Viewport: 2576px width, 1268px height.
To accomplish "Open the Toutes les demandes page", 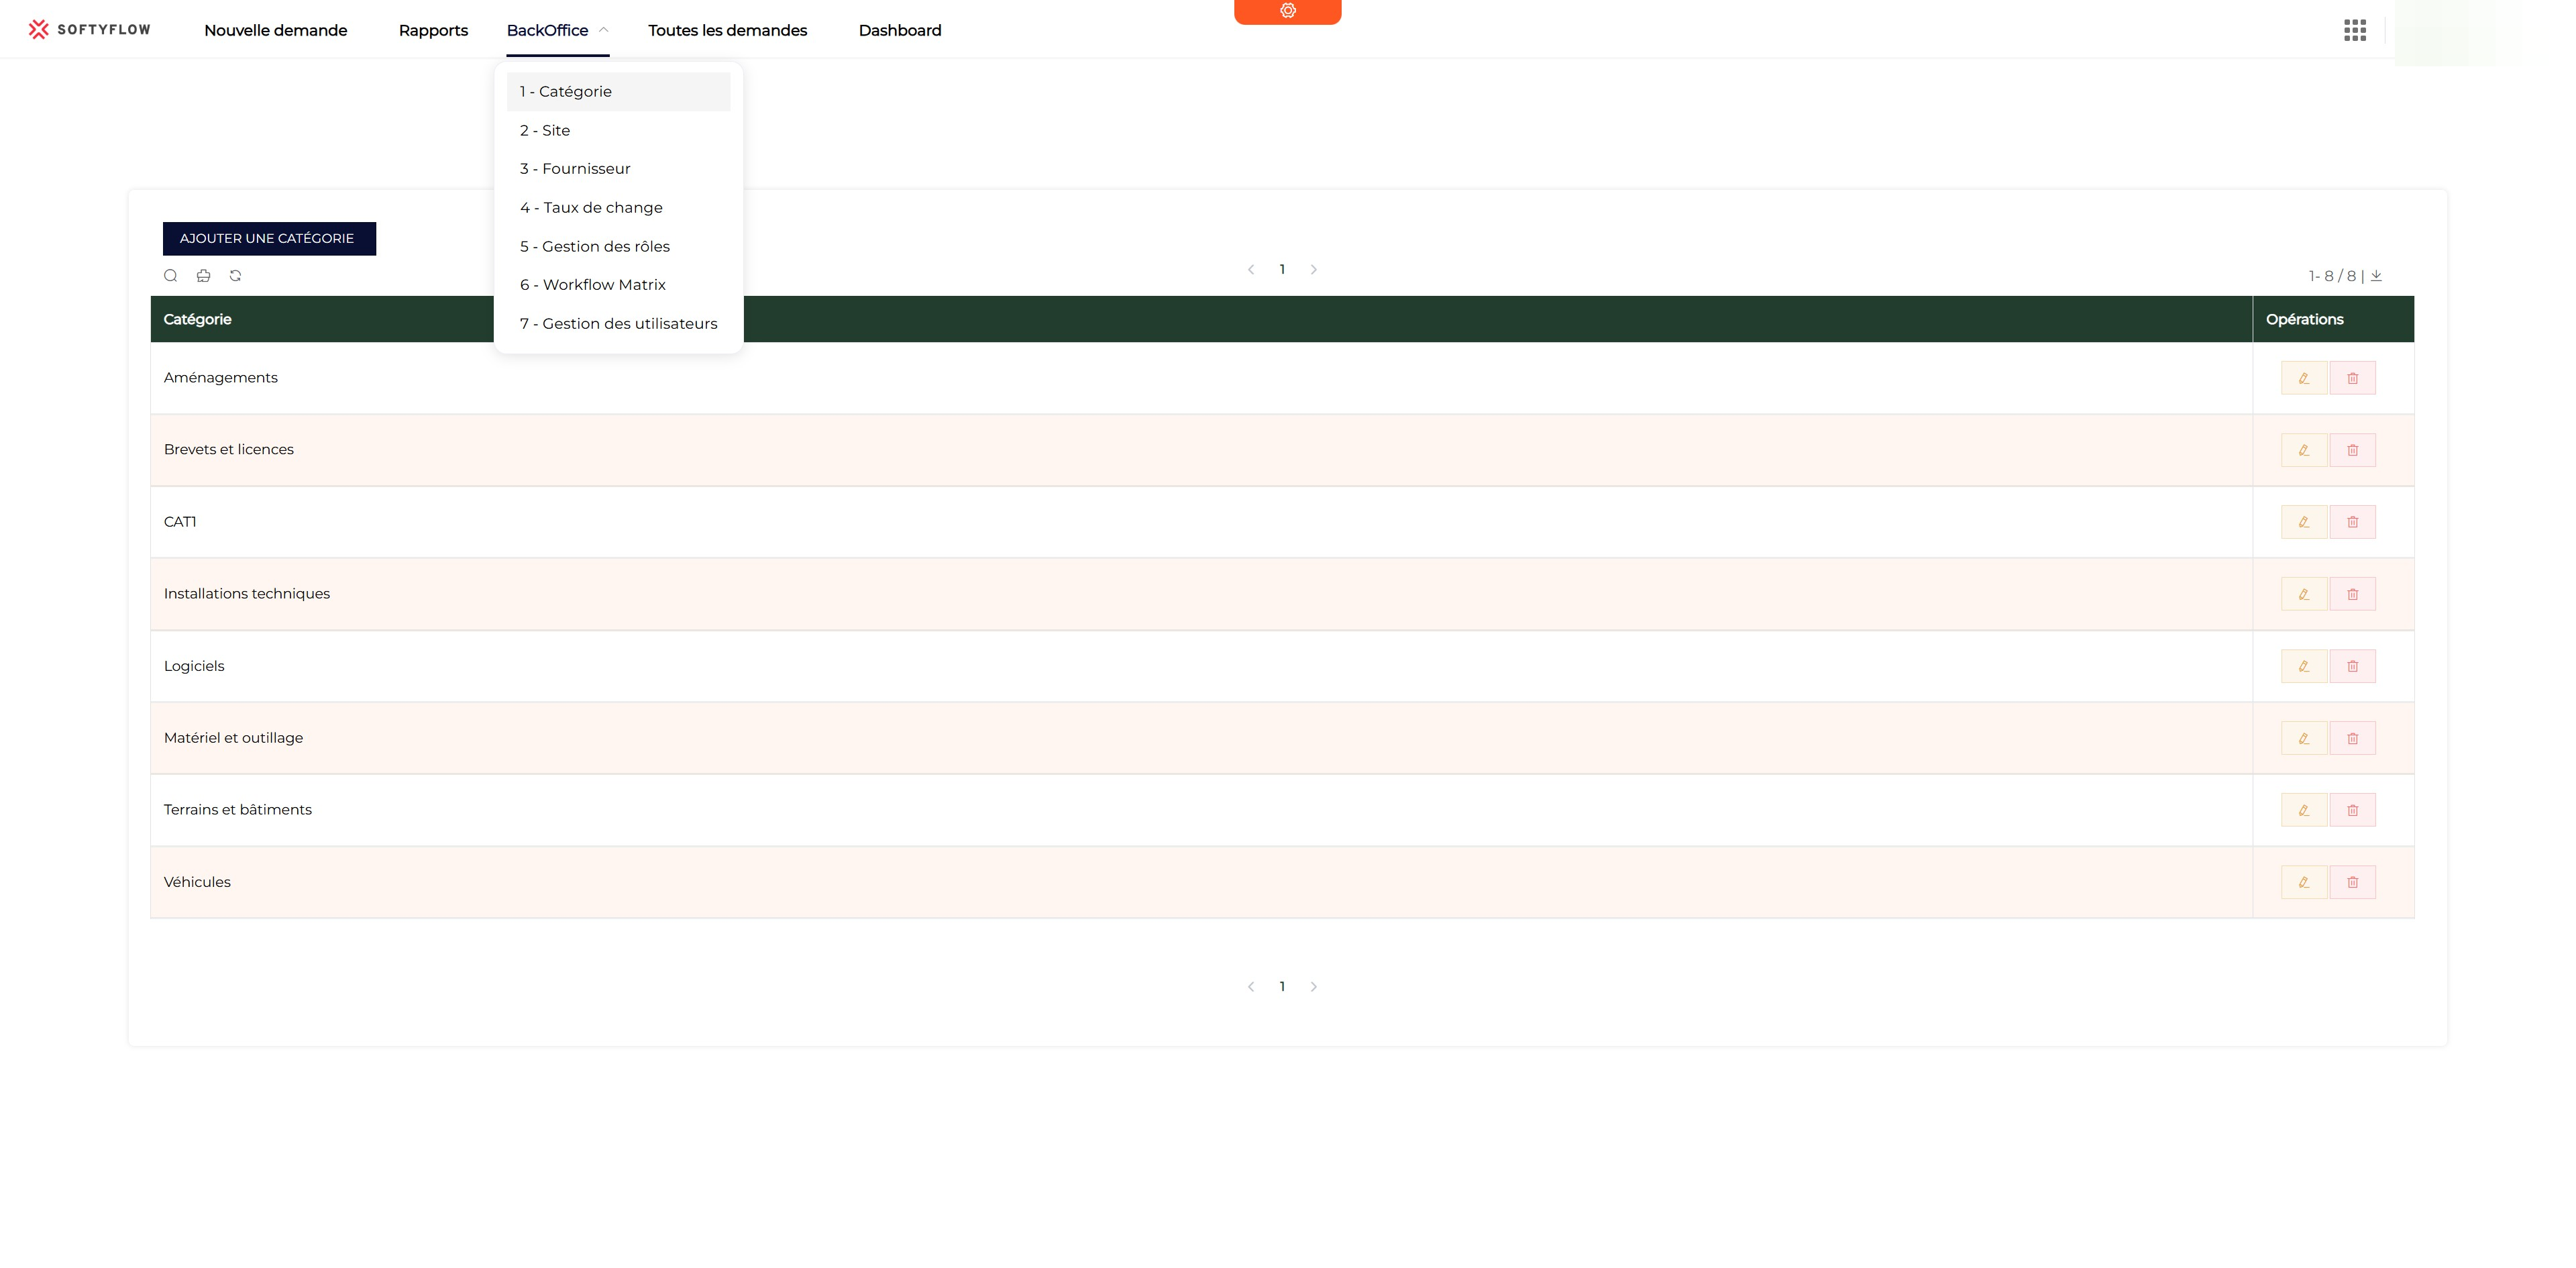I will click(727, 30).
